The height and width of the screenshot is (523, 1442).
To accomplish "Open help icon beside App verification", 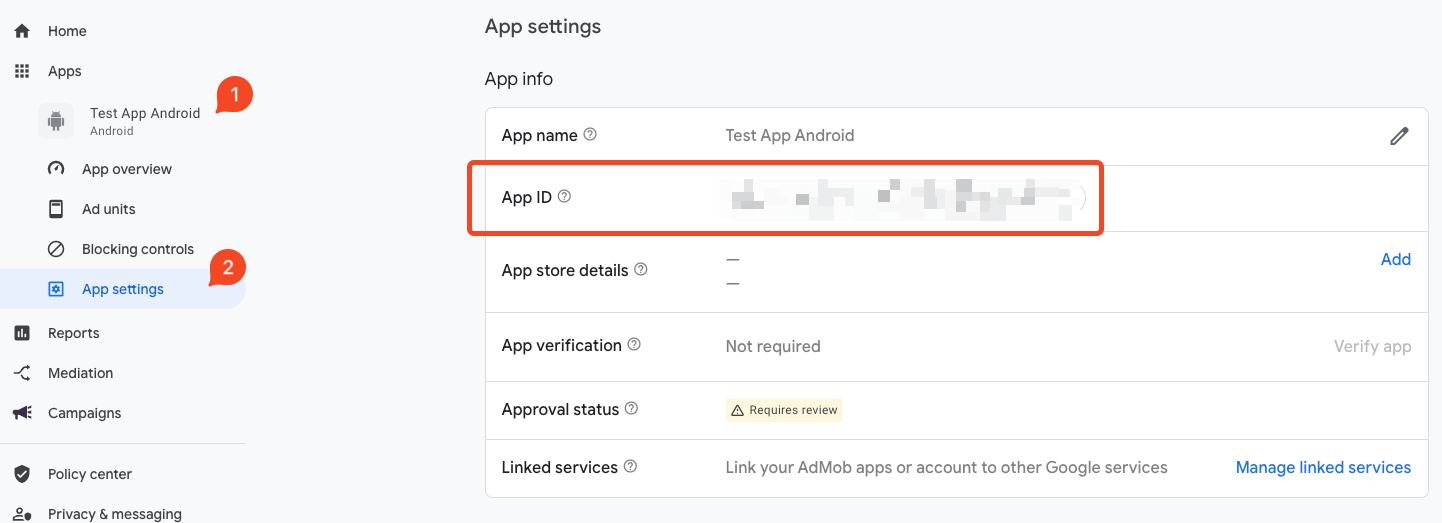I will click(634, 344).
